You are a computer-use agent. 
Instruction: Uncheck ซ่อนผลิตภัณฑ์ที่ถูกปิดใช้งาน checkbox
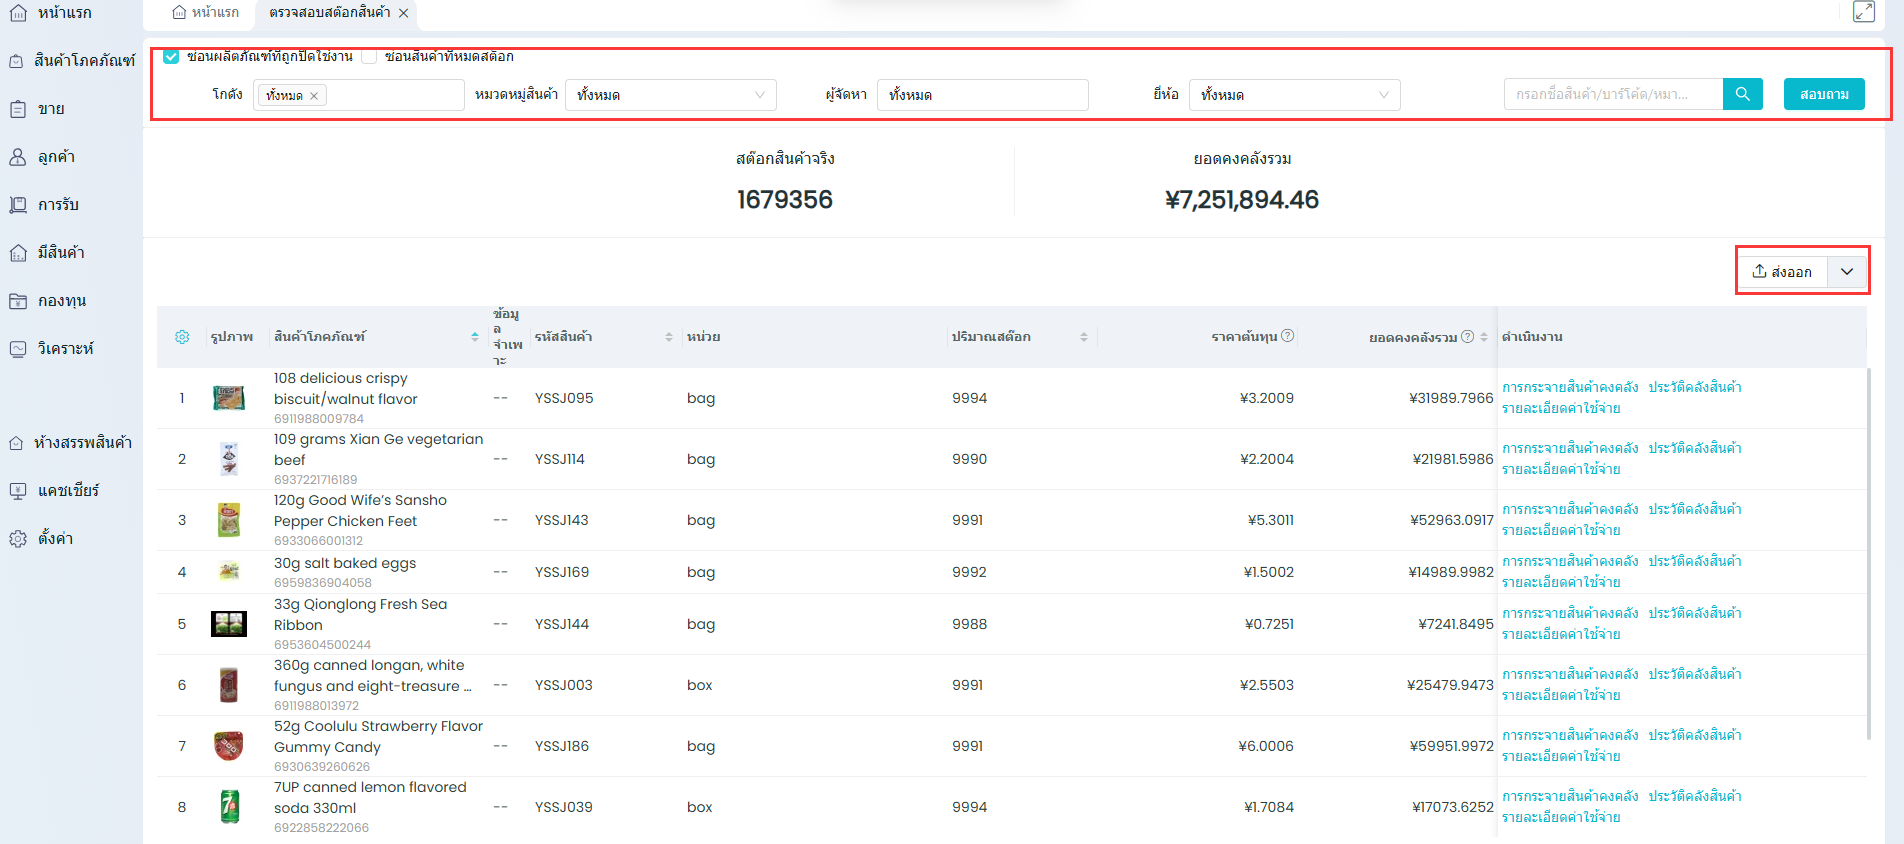[171, 56]
